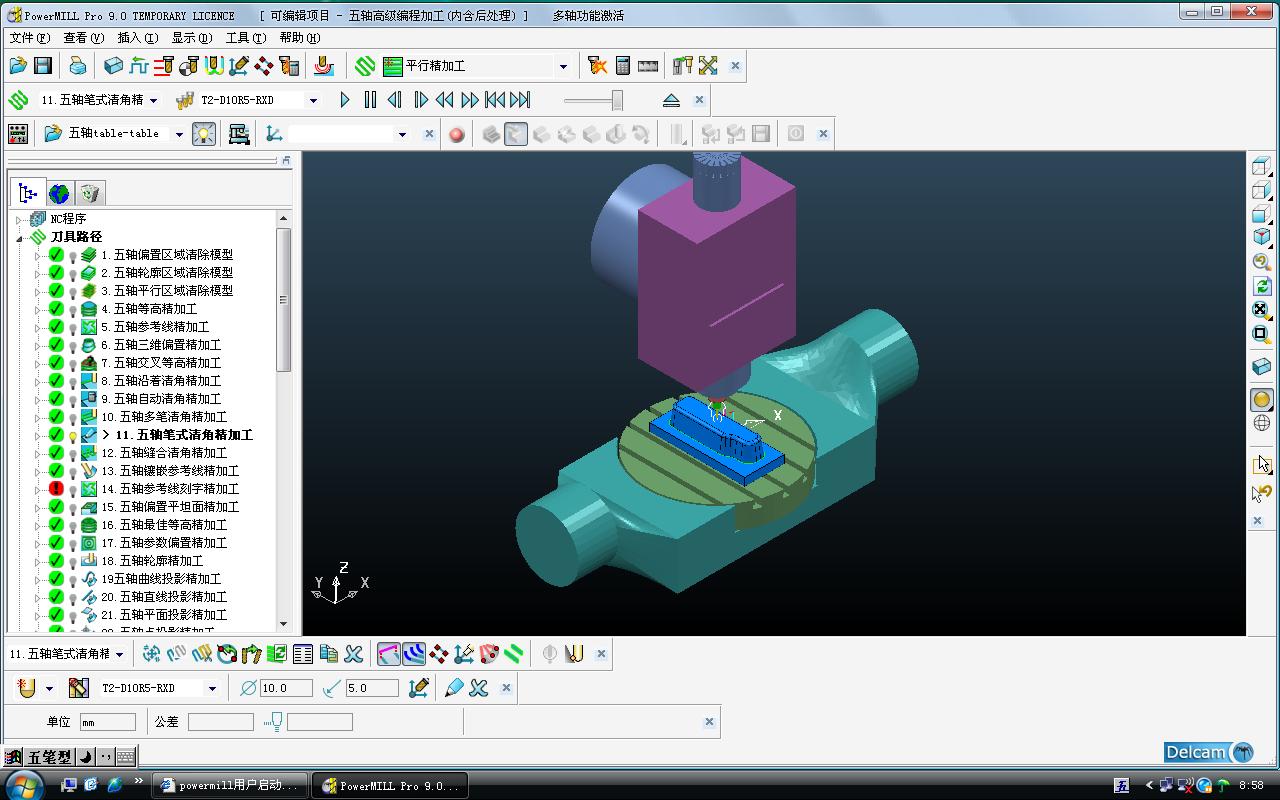Toggle light bulb for 14.五轴参考线刻字精加工
Screen dimensions: 1280x800
[x=73, y=489]
